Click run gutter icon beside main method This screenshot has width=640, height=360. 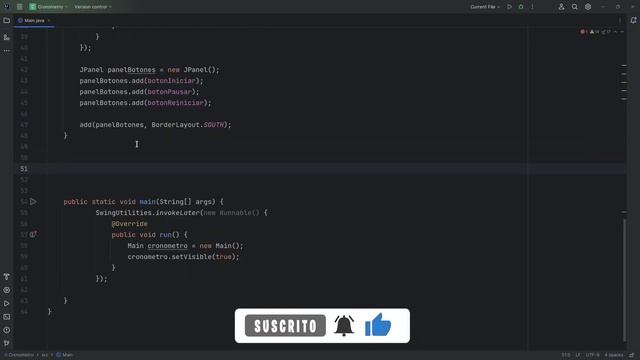tap(33, 202)
